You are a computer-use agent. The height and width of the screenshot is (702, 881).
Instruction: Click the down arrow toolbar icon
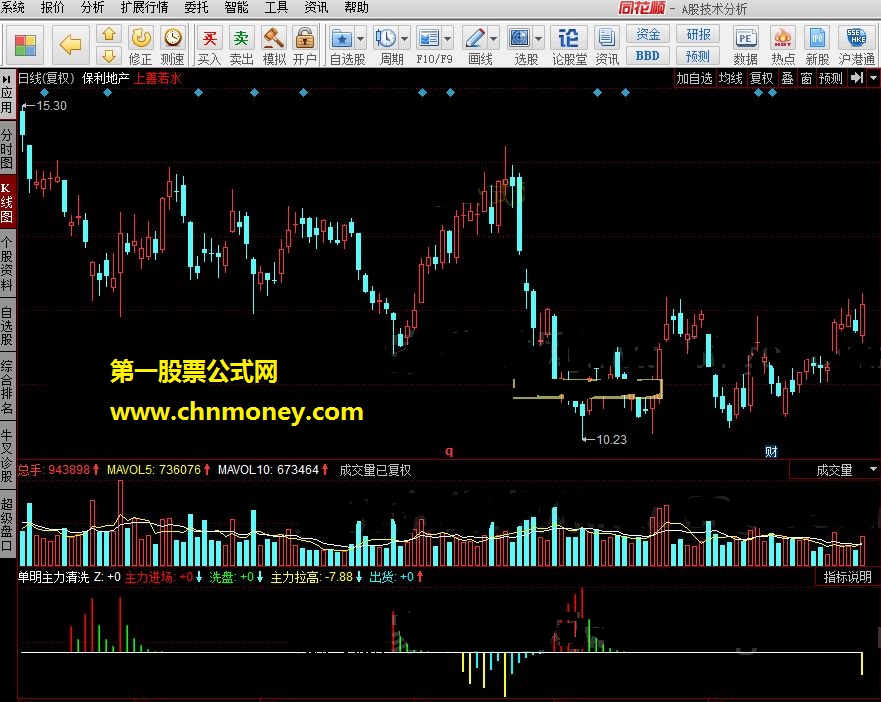109,55
